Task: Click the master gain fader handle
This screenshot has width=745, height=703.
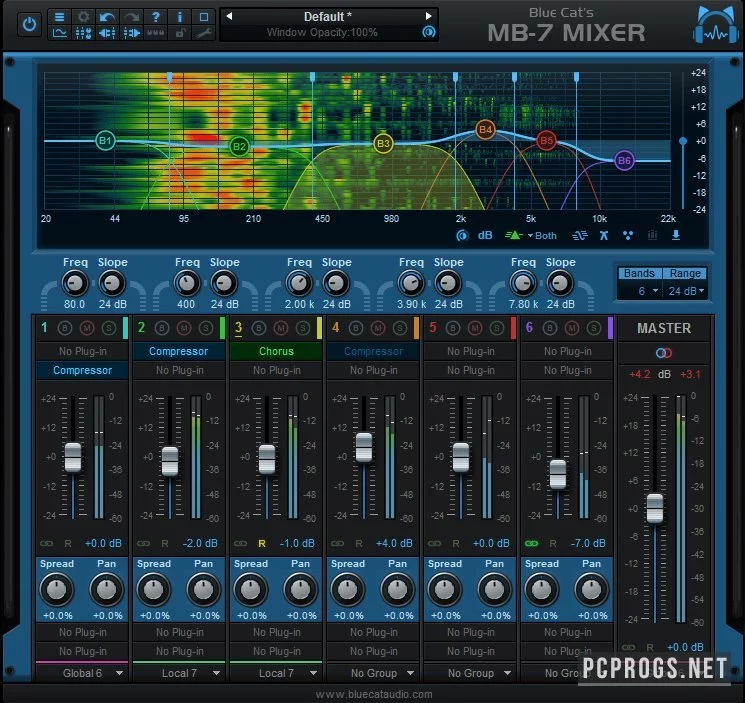Action: coord(655,508)
